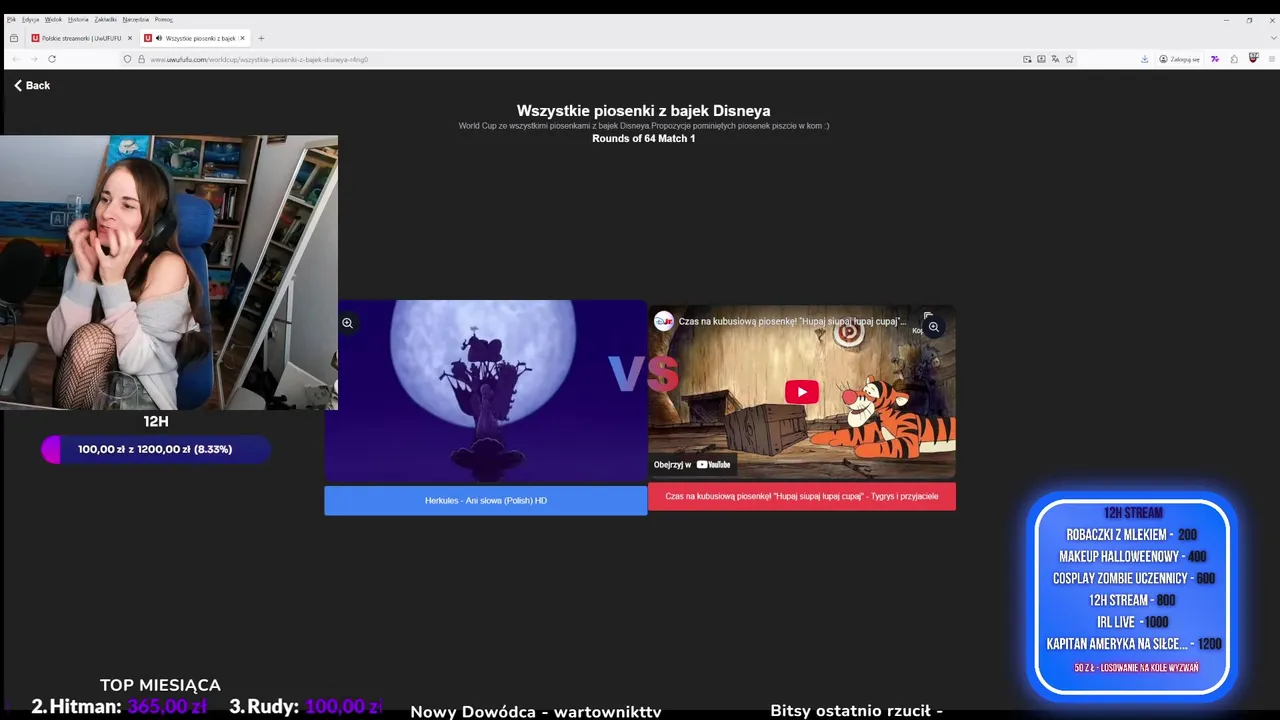
Task: Choose Herkules - Ani słowa (Polish) HD
Action: tap(486, 501)
